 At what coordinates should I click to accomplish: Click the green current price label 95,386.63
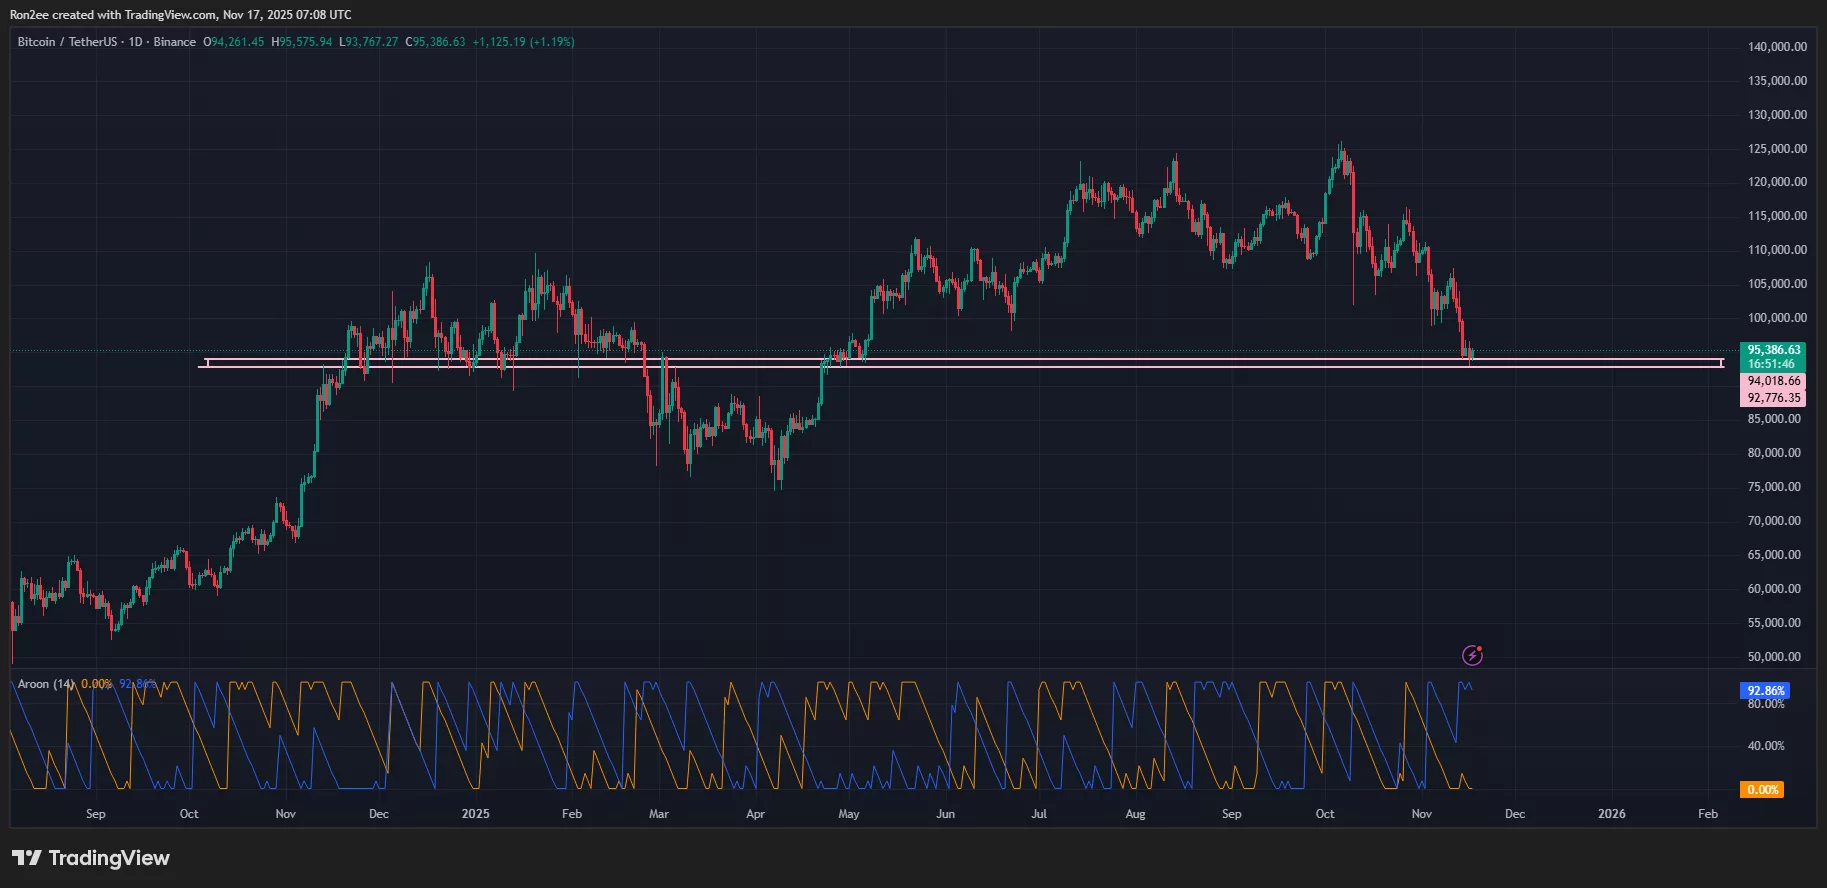click(x=1773, y=350)
